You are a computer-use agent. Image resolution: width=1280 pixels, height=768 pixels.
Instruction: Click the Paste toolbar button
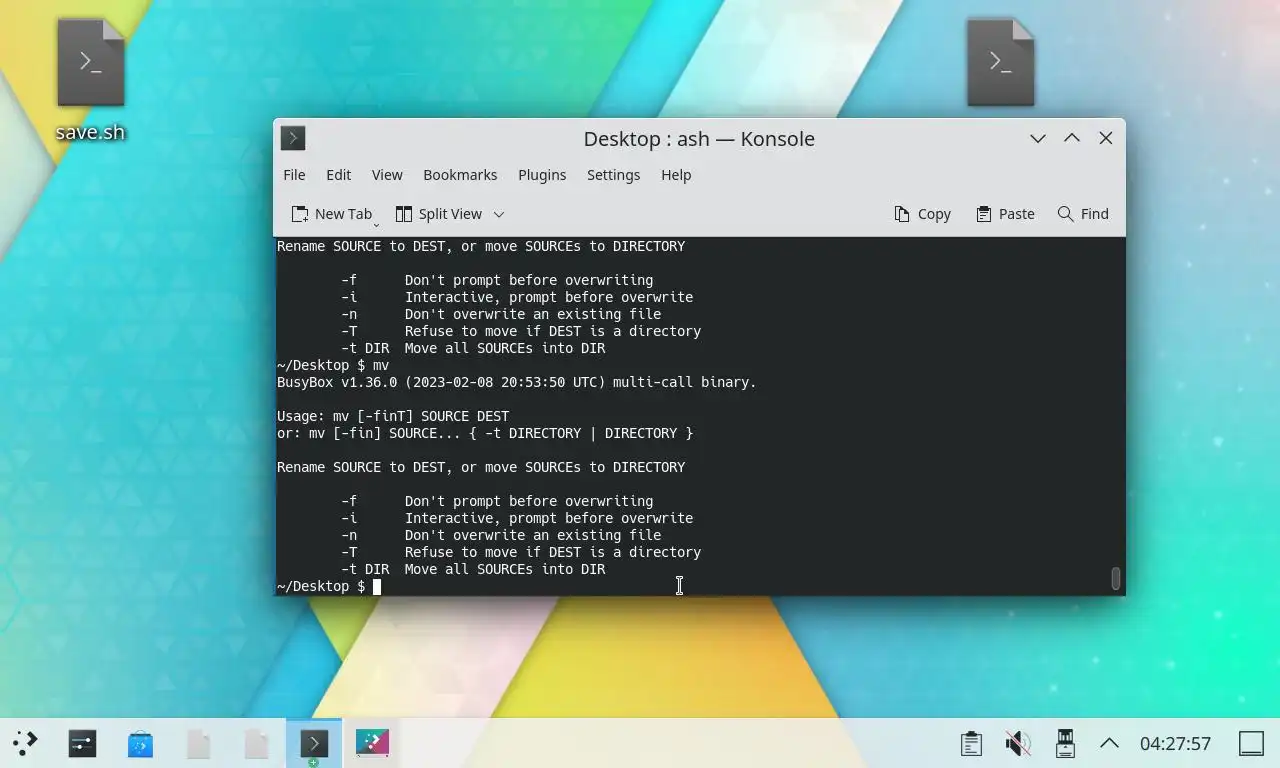click(1005, 214)
